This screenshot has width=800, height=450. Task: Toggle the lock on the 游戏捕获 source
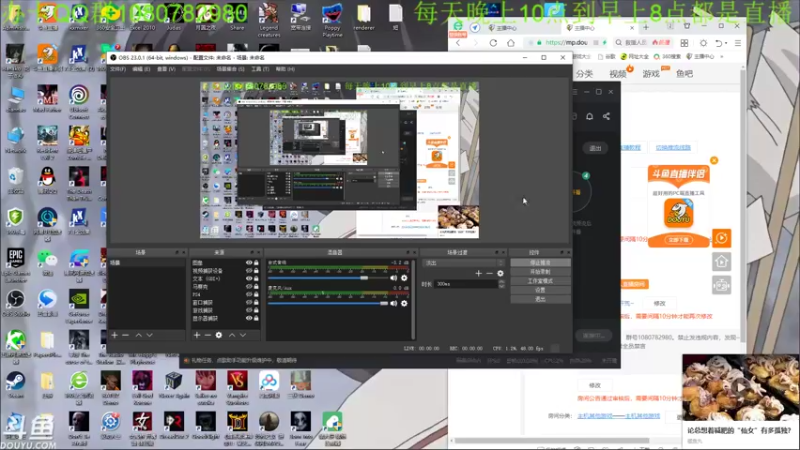[x=256, y=310]
